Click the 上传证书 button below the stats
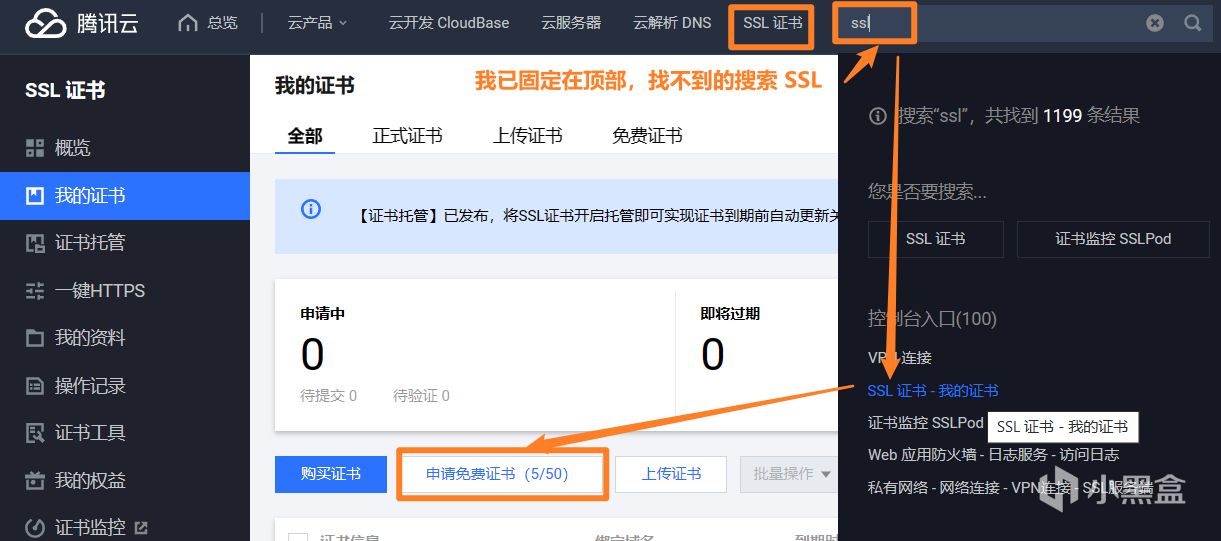Screen dimensions: 1221x541 pos(671,474)
